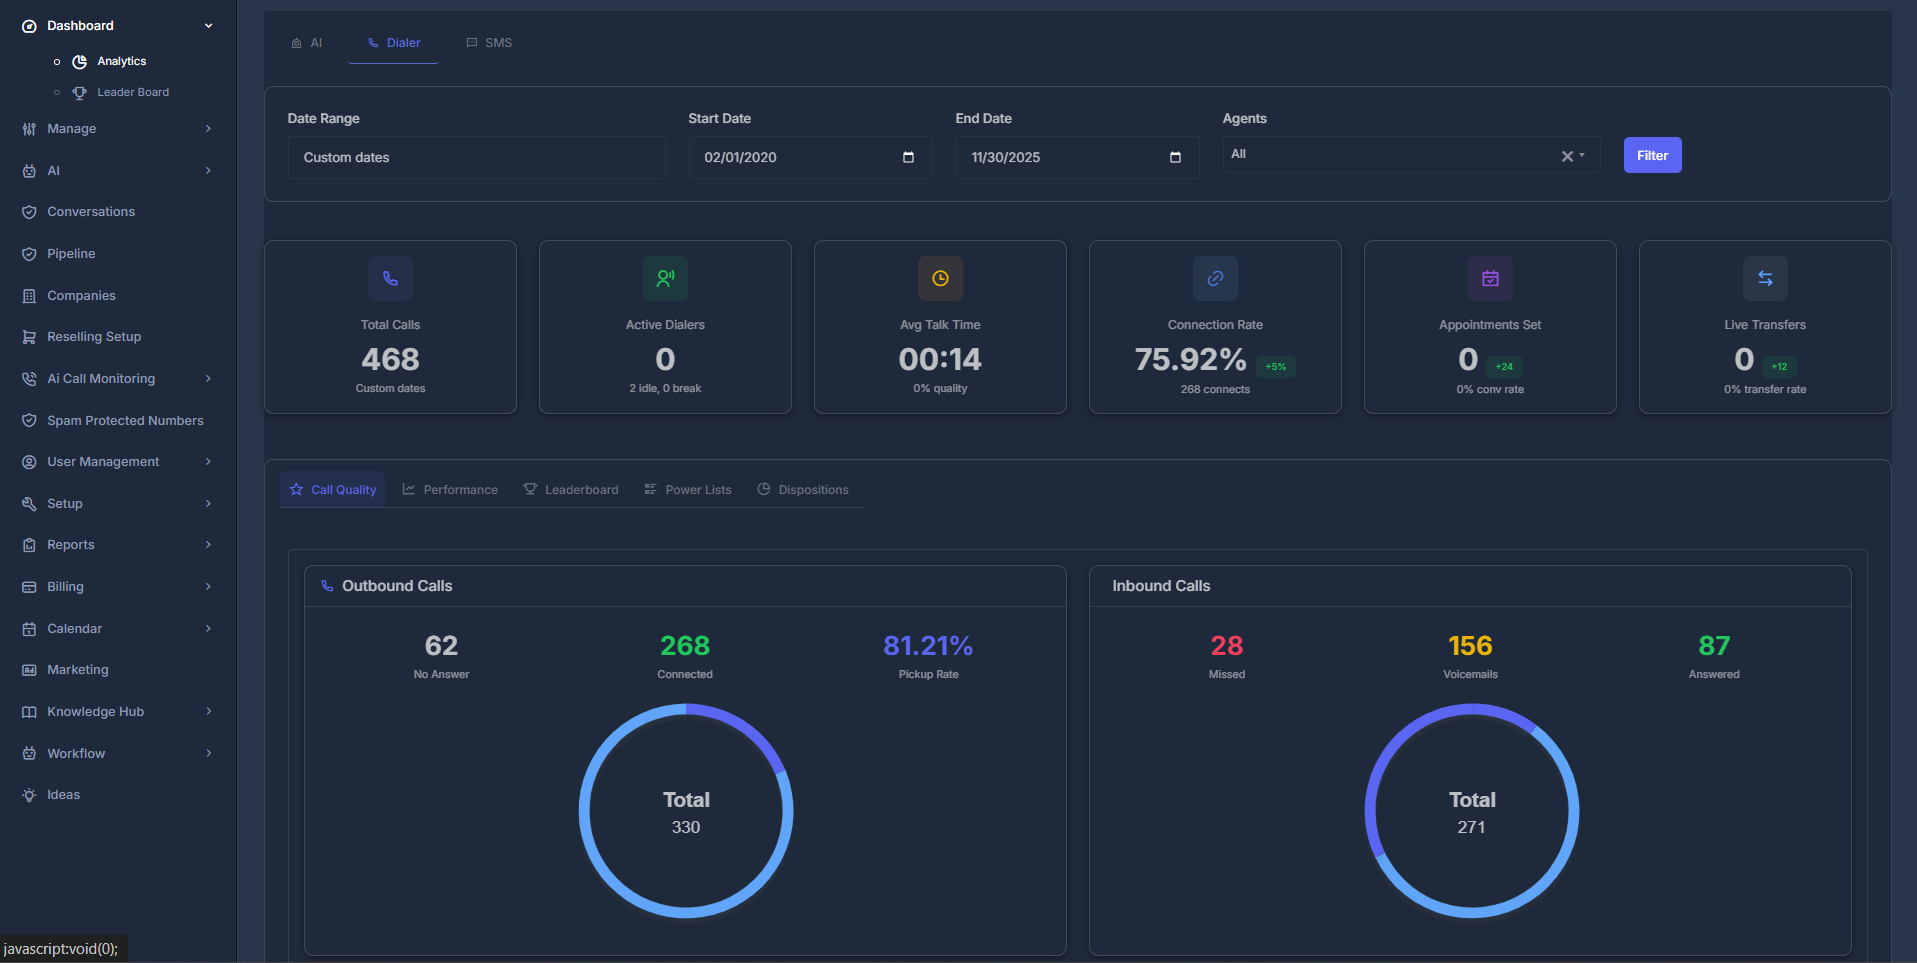Open Spam Protected Numbers from the sidebar
The height and width of the screenshot is (963, 1917).
pos(125,420)
